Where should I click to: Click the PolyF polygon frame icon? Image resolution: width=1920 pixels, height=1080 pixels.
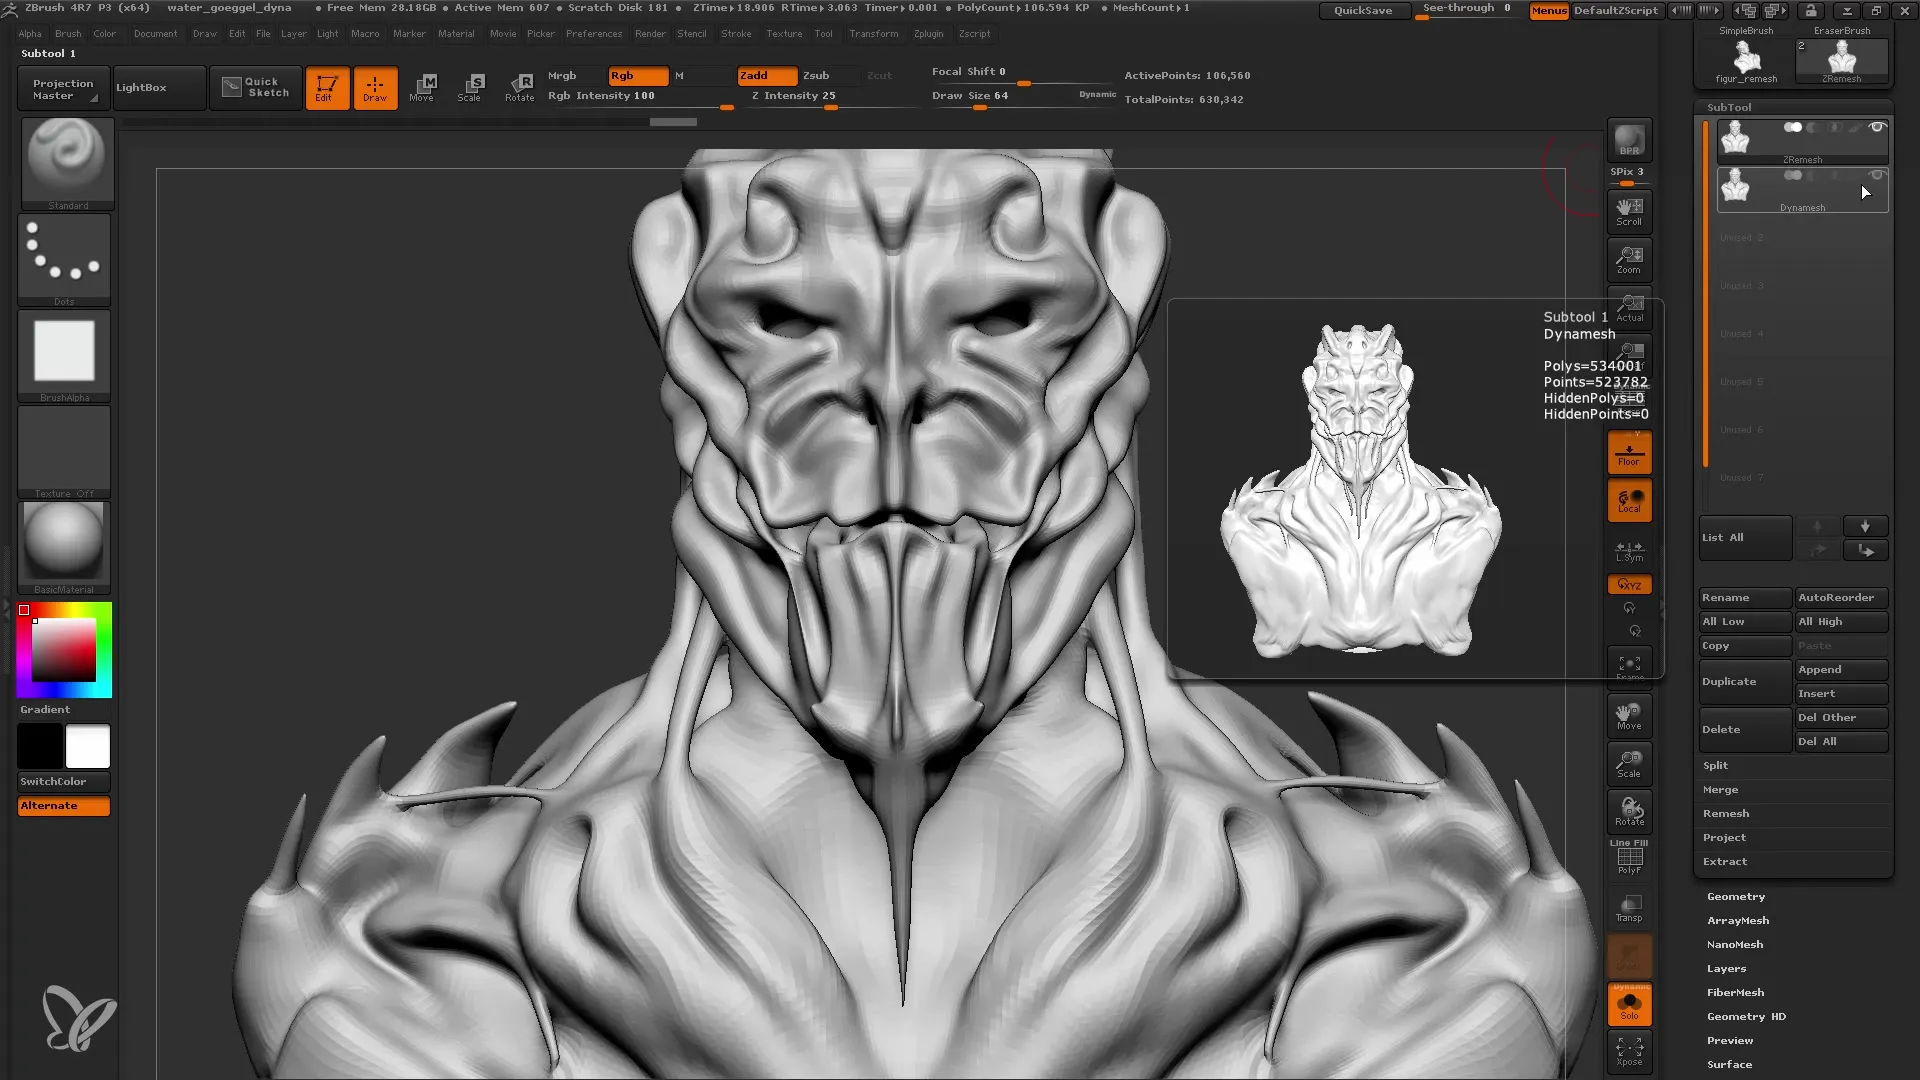click(1629, 858)
